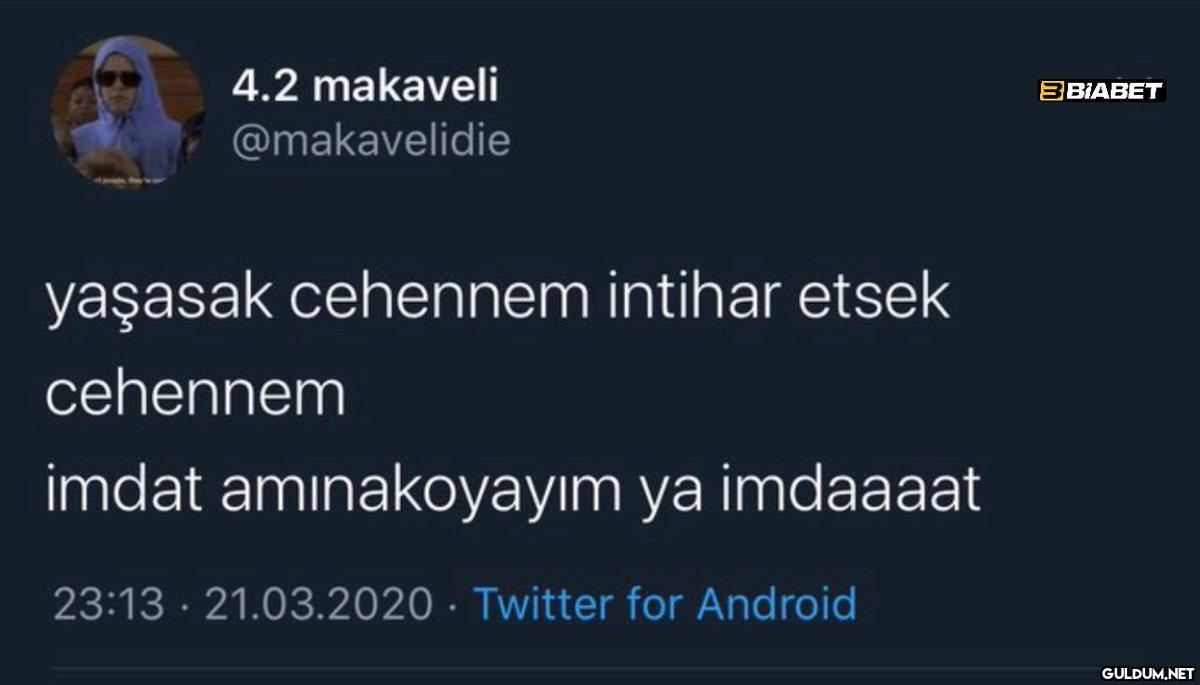The width and height of the screenshot is (1200, 685).
Task: Click the display name 4.2 makaveli
Action: [x=365, y=88]
